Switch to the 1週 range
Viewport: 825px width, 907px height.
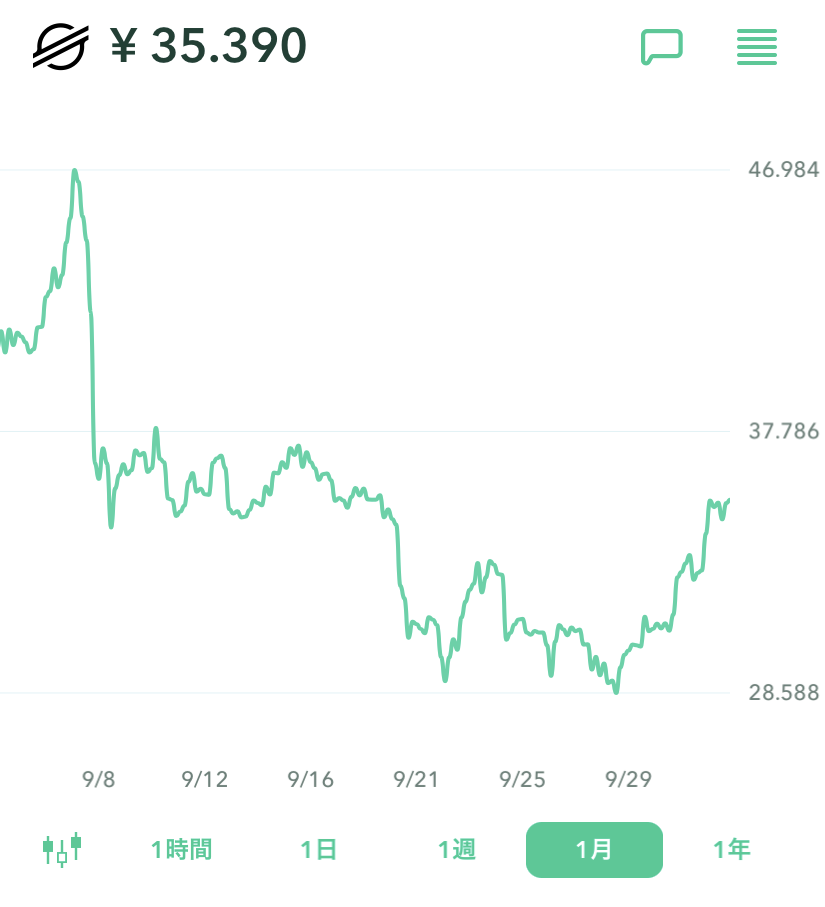click(x=457, y=850)
